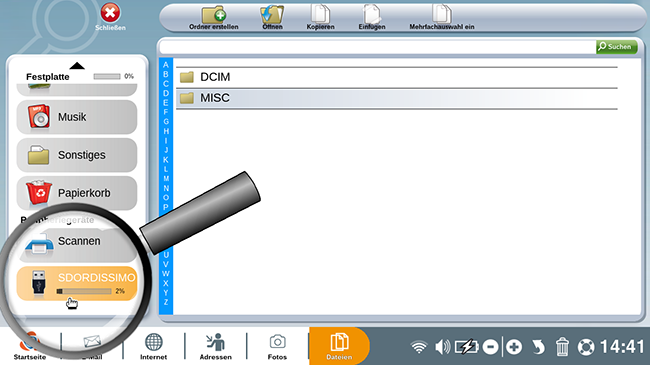Select the SDORDISSIMO USB device
The image size is (650, 365).
click(77, 283)
